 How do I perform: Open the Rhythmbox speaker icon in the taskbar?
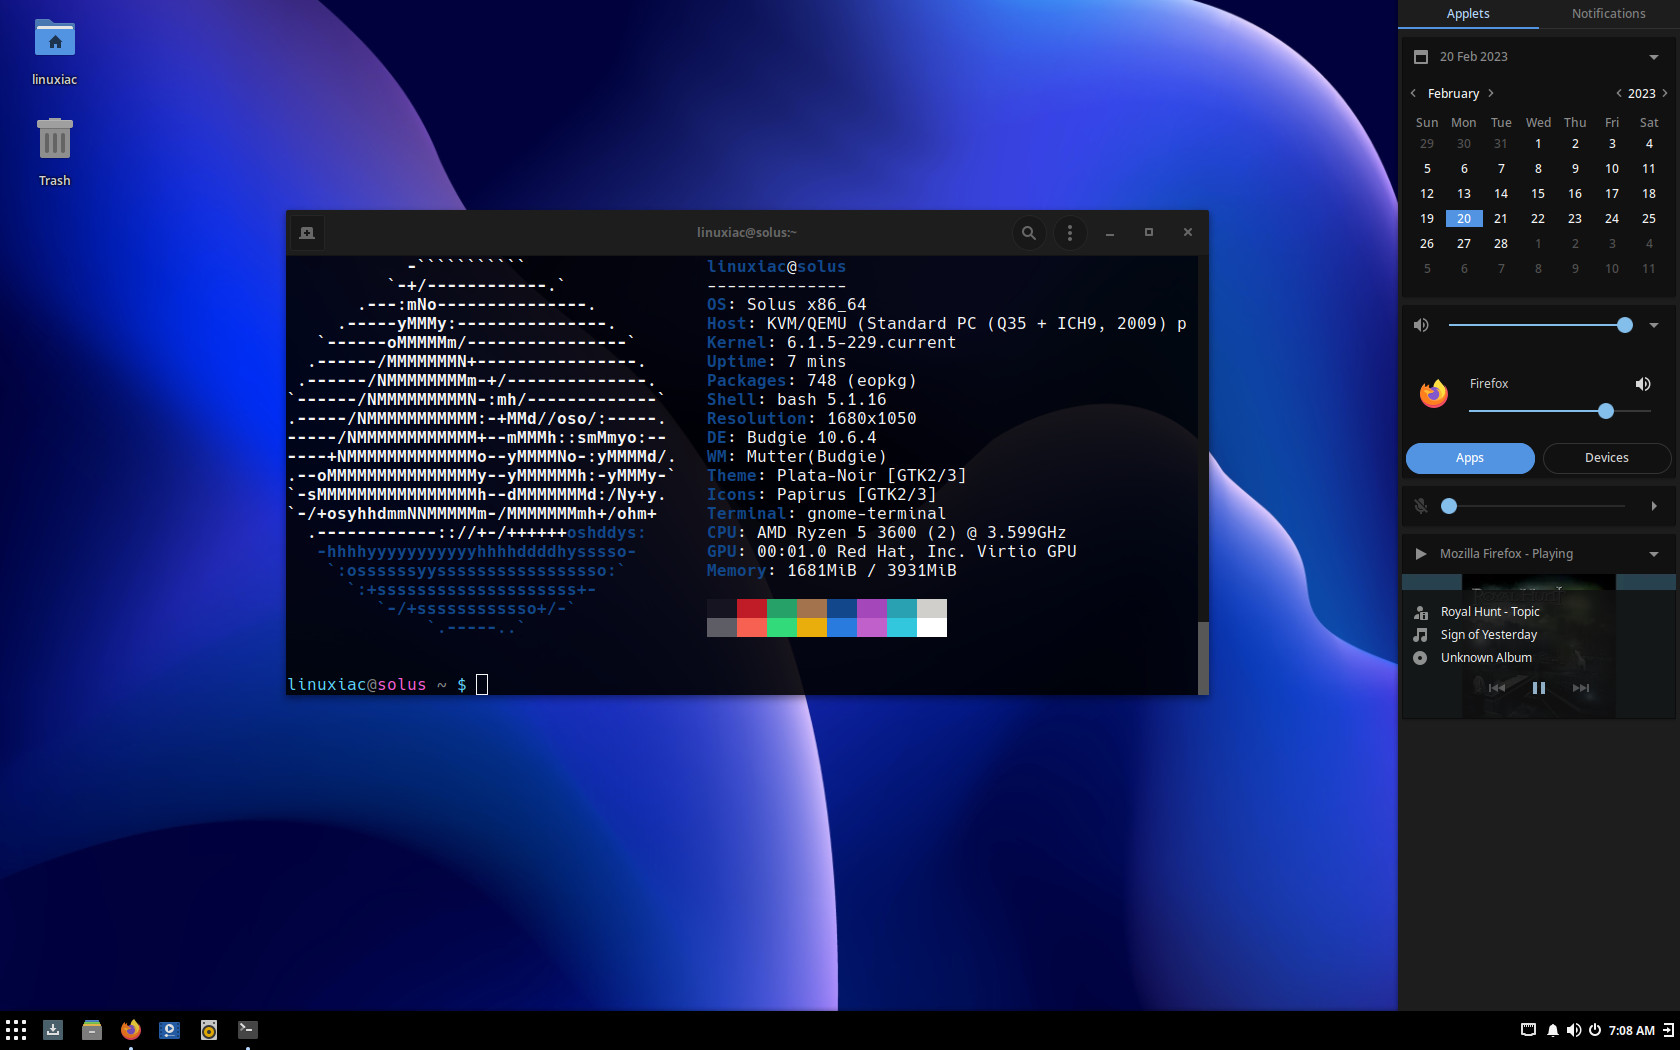click(x=209, y=1029)
